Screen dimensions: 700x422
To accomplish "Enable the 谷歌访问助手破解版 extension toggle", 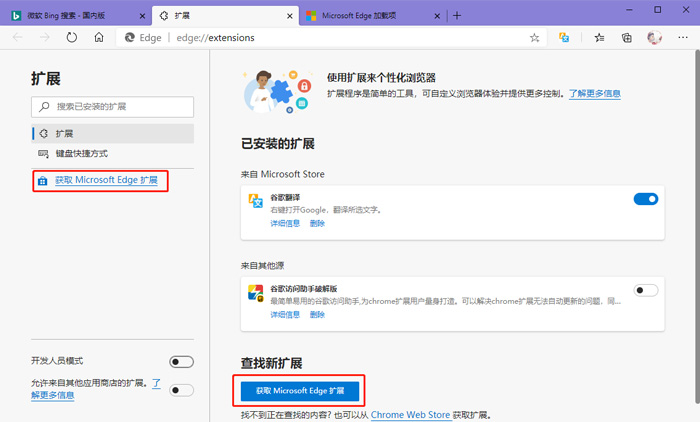I will 645,290.
